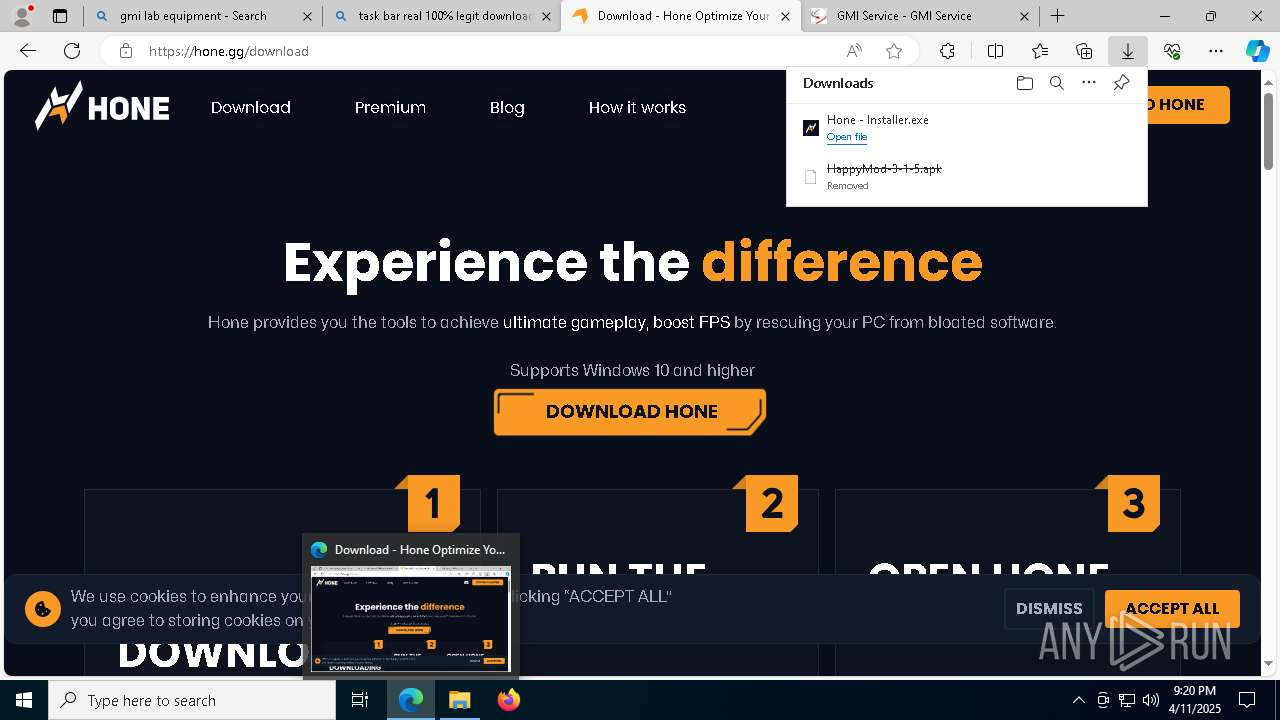This screenshot has height=720, width=1280.
Task: Launch Firefox from the taskbar
Action: [508, 700]
